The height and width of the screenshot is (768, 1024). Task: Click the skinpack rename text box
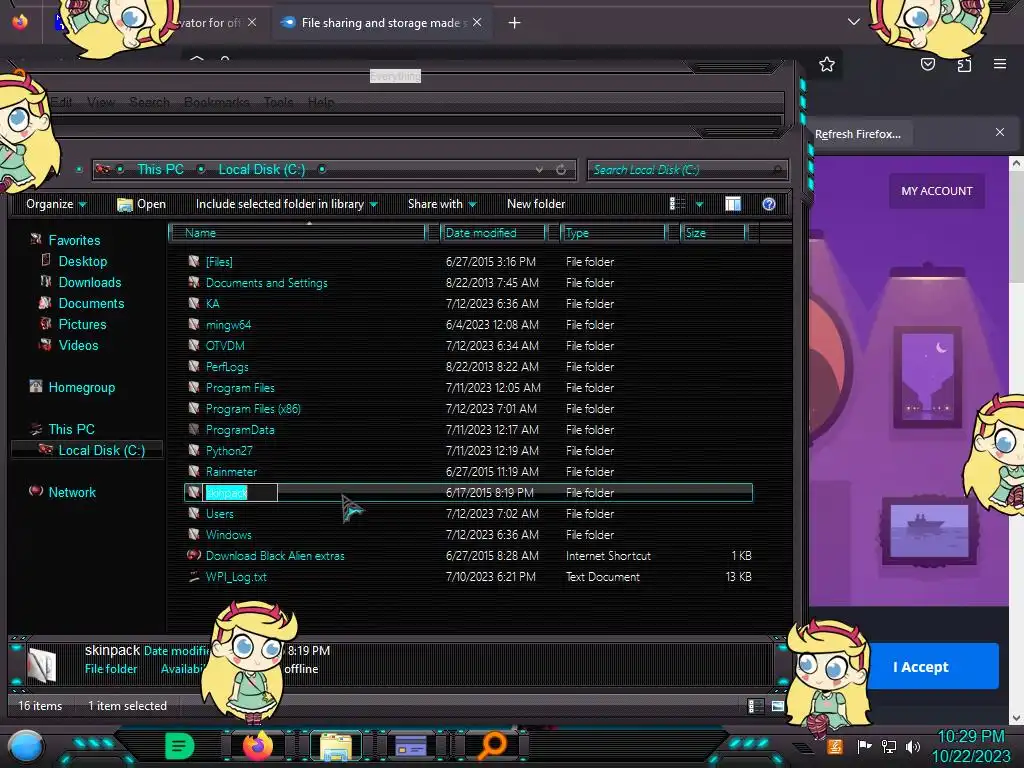[x=241, y=492]
